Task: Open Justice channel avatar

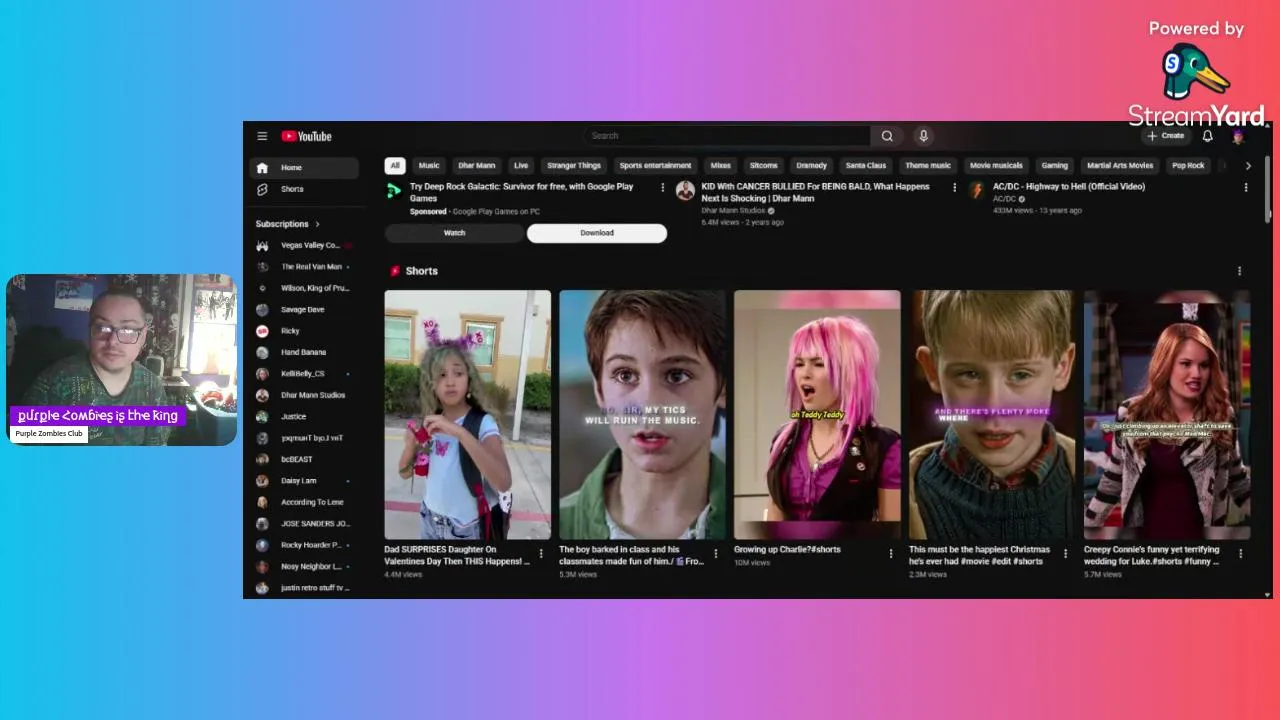Action: [x=262, y=417]
